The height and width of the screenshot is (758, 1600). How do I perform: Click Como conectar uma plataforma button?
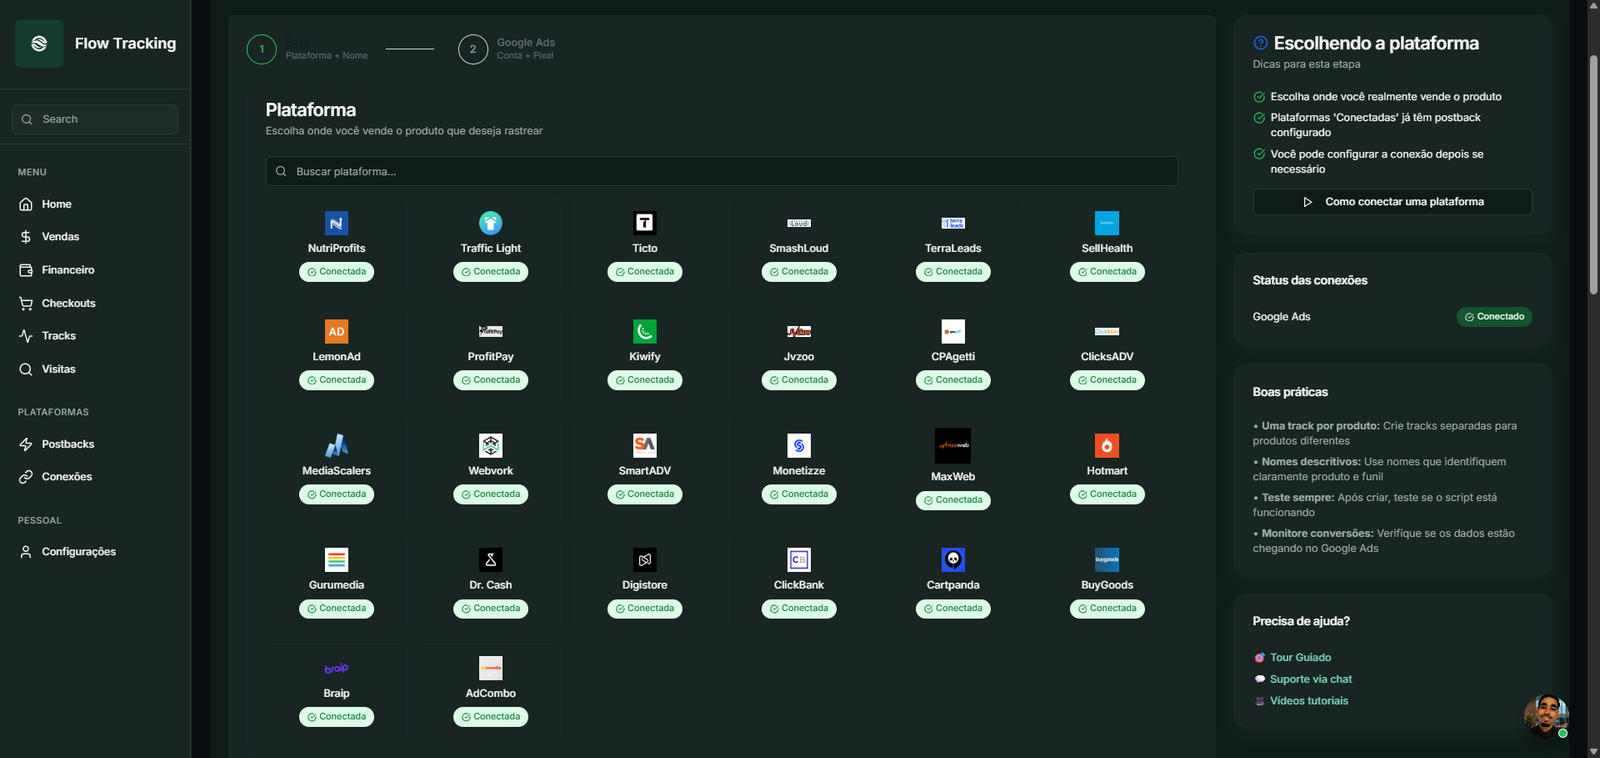coord(1392,202)
